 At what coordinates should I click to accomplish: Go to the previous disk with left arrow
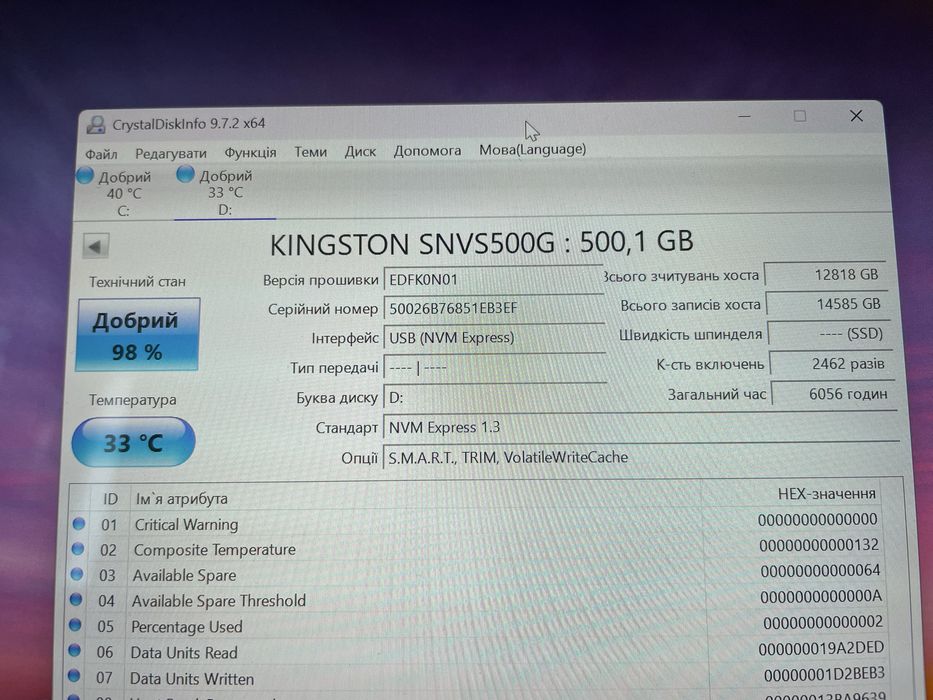coord(95,246)
